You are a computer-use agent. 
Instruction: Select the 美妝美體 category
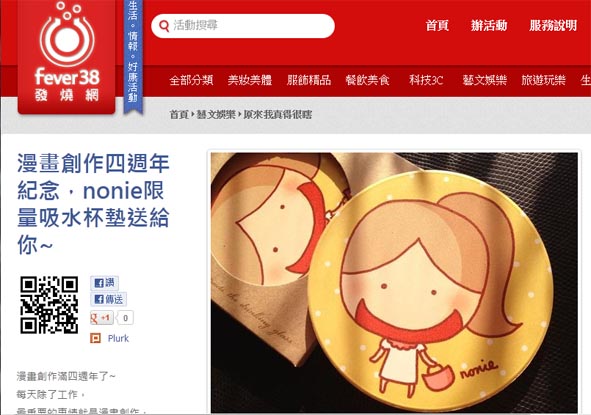(250, 80)
